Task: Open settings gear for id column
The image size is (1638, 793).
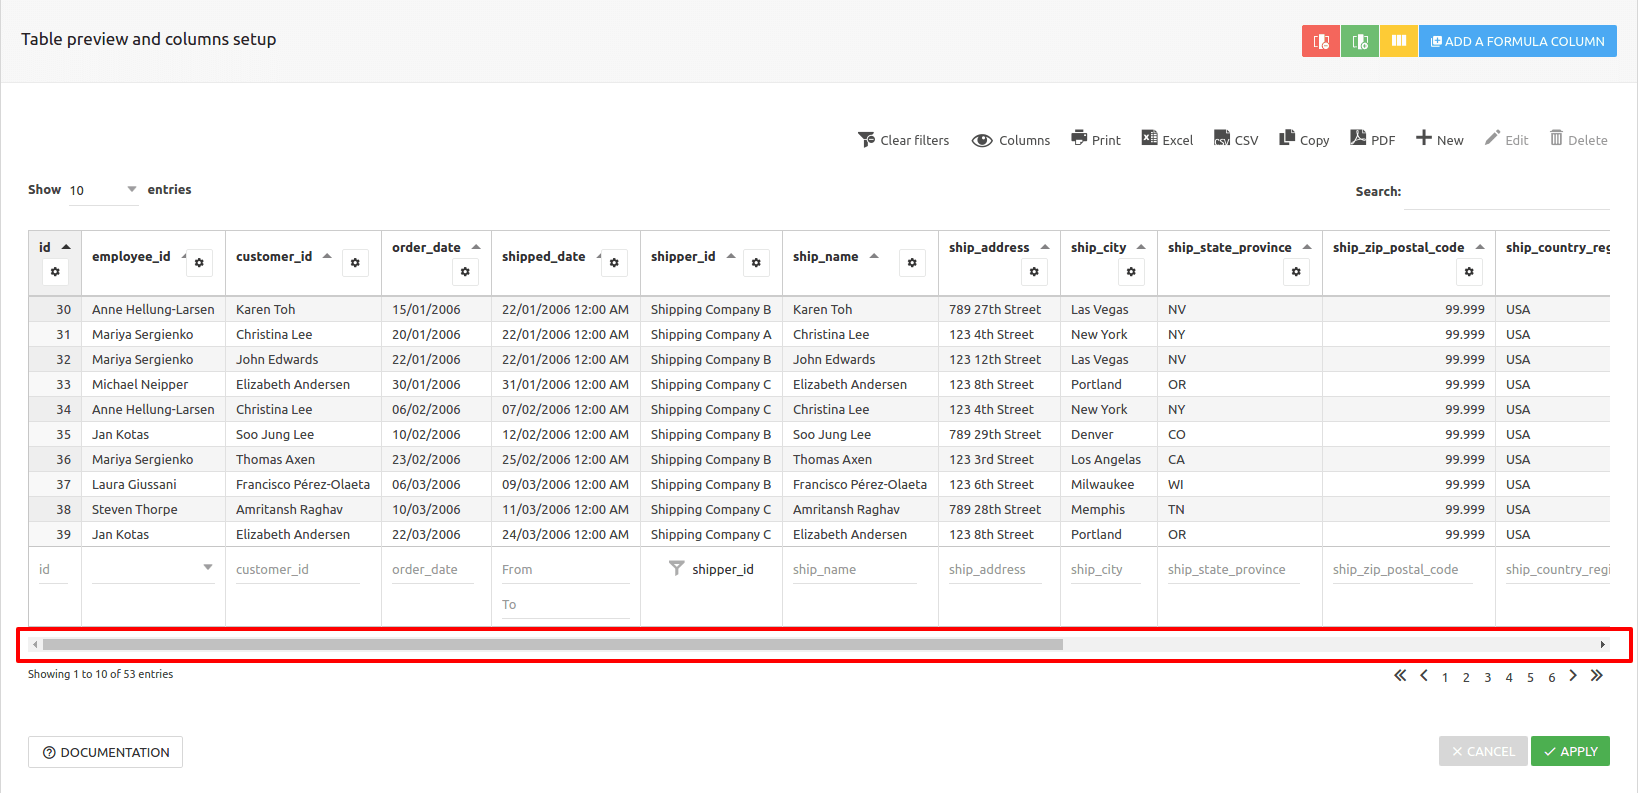Action: coord(55,272)
